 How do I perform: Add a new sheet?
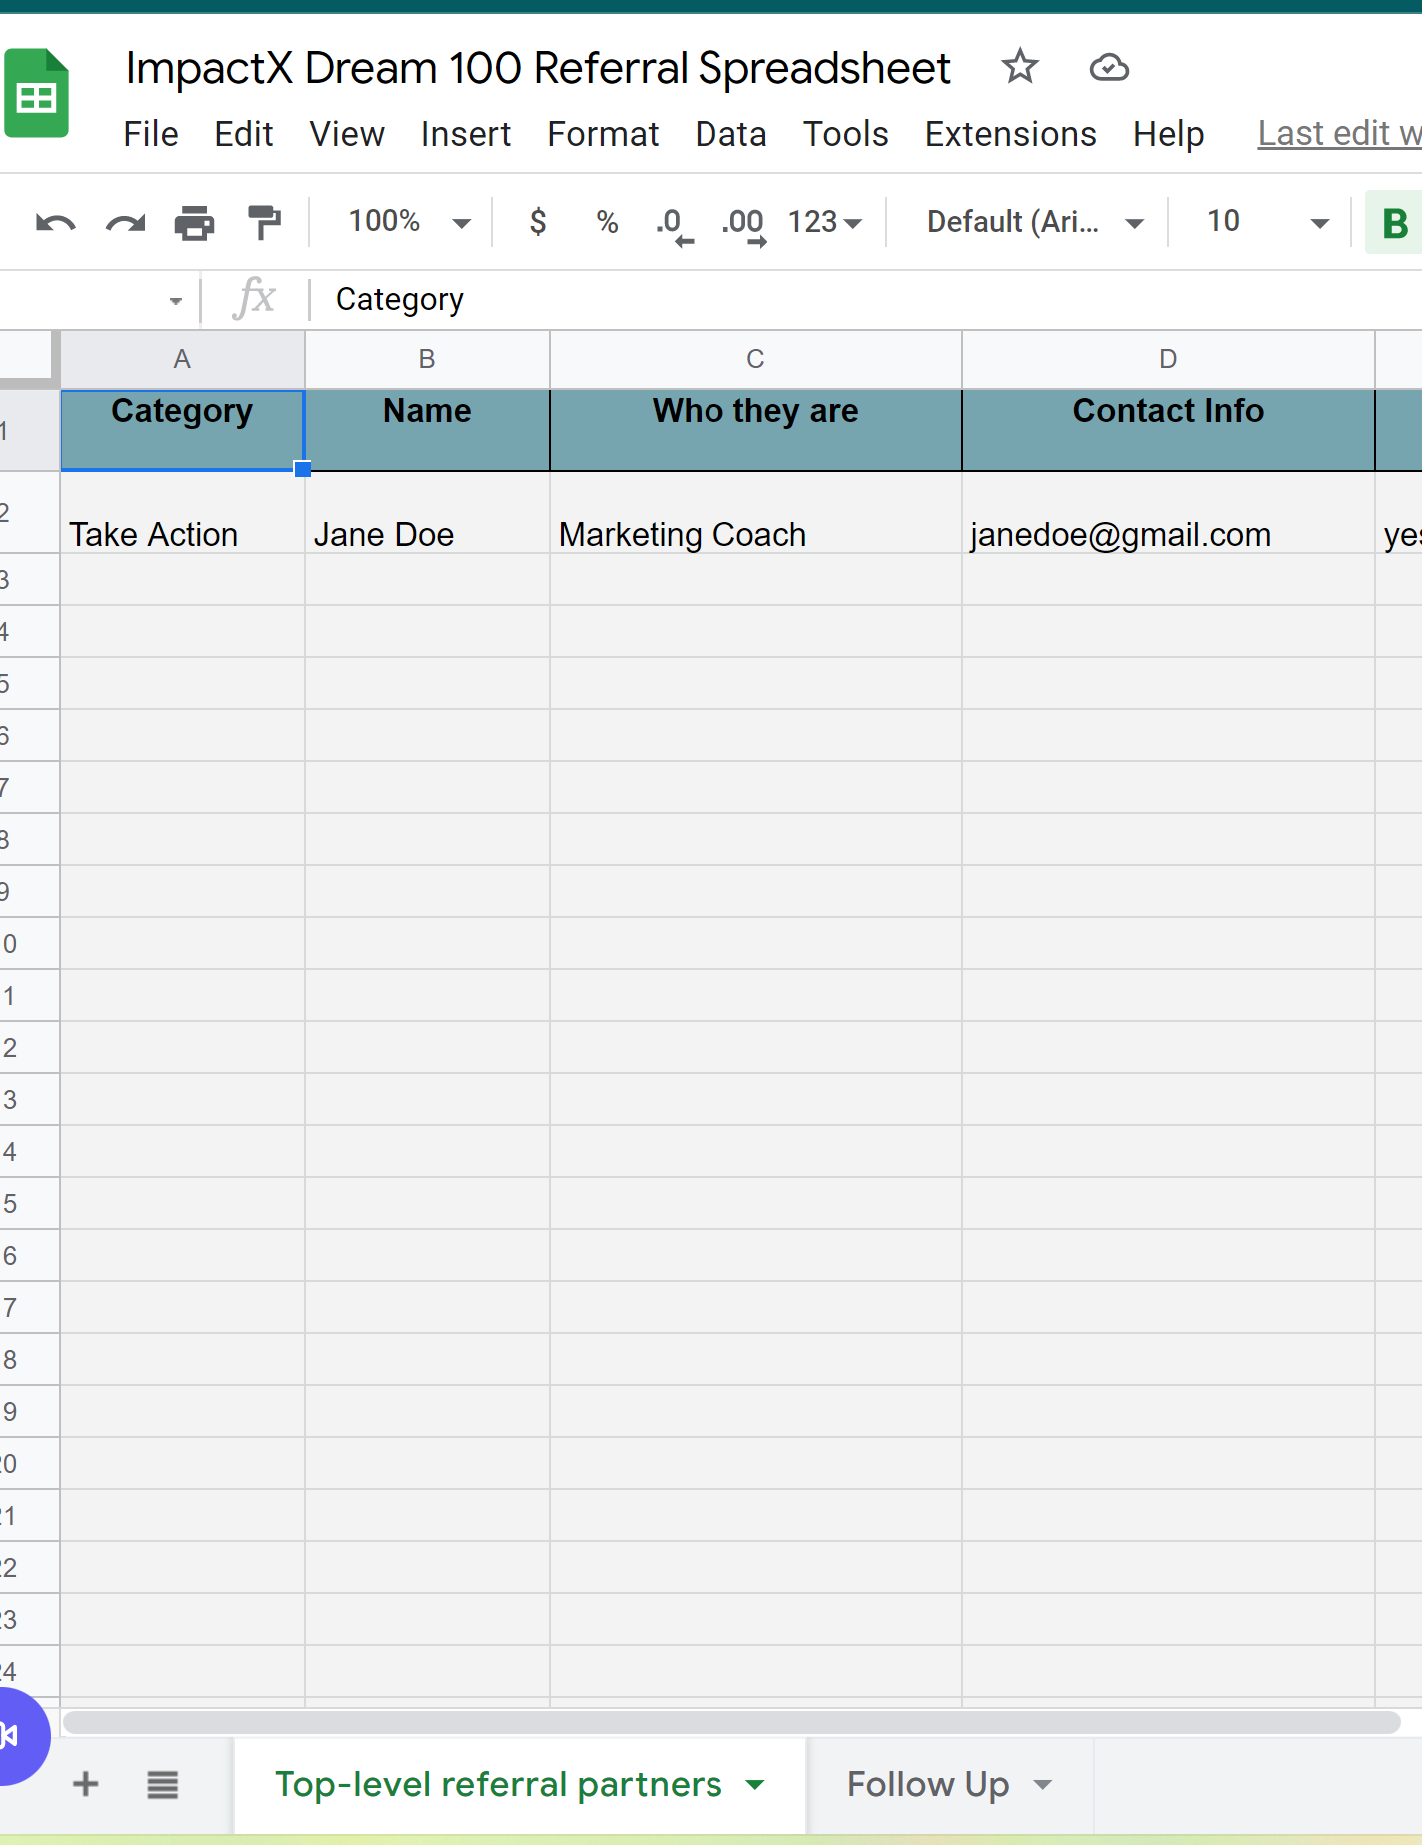point(86,1783)
